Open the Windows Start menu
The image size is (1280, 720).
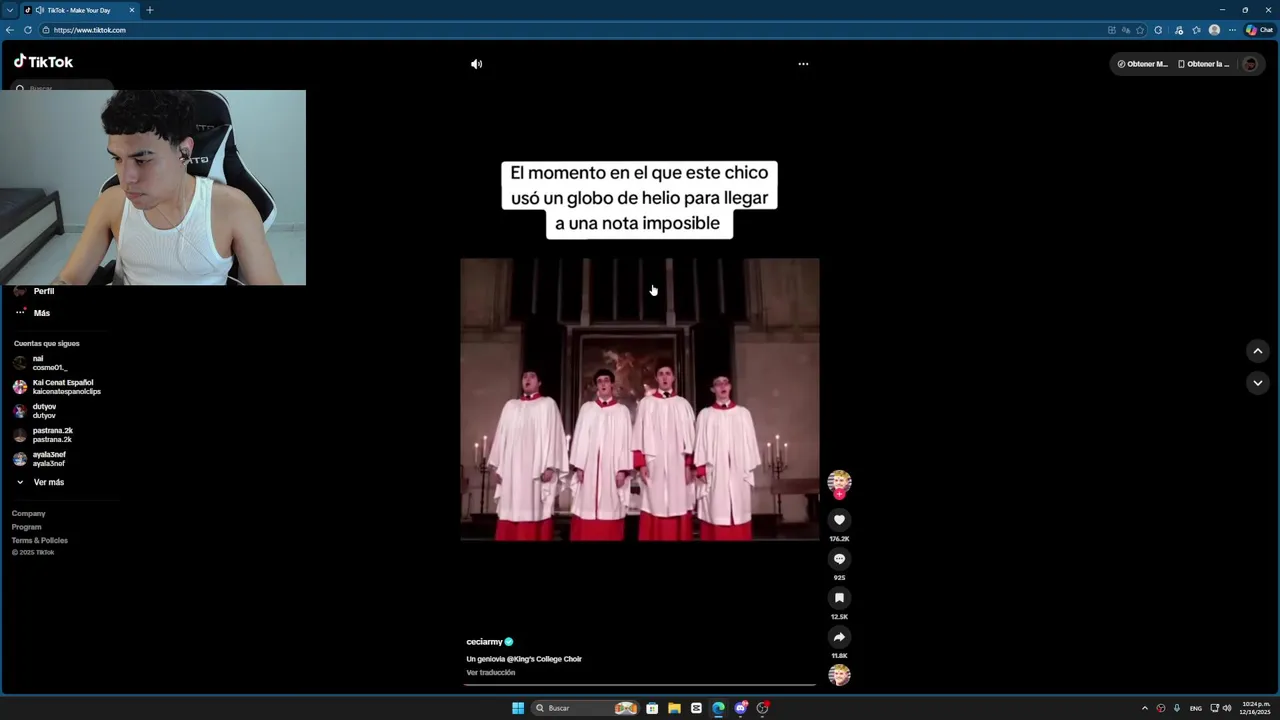click(x=518, y=708)
